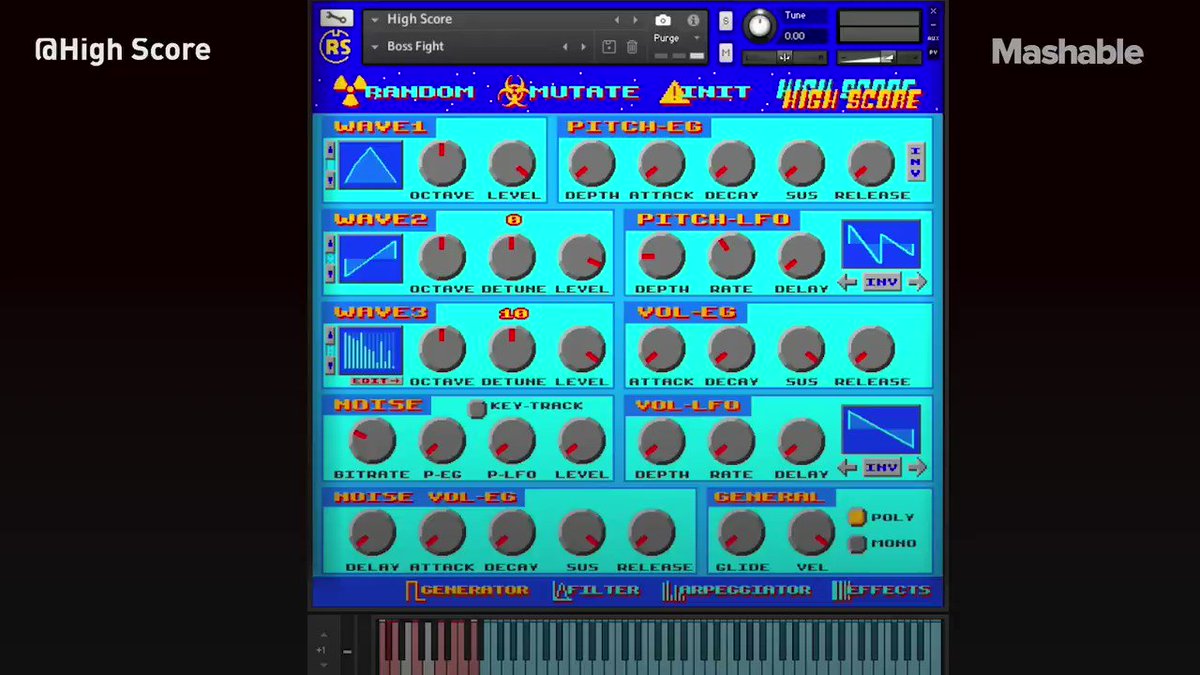The width and height of the screenshot is (1200, 675).
Task: Click the Pitch-EG Depth knob
Action: click(591, 163)
